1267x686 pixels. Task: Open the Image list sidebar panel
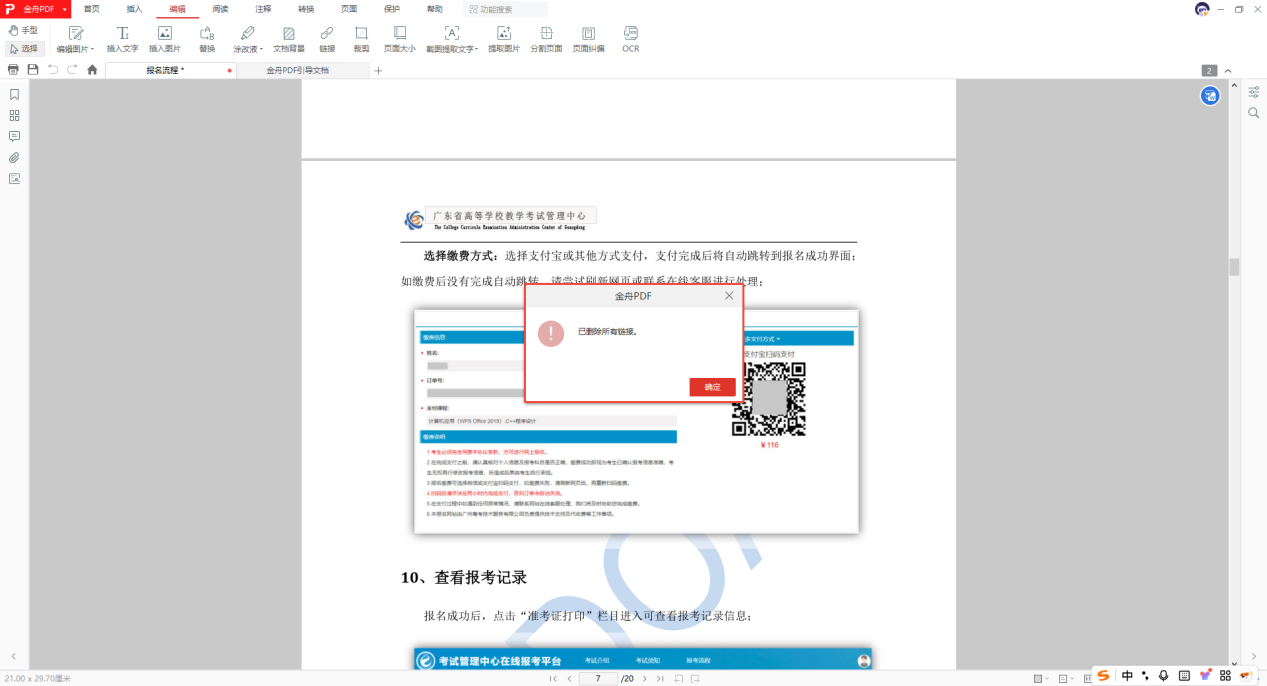tap(14, 179)
